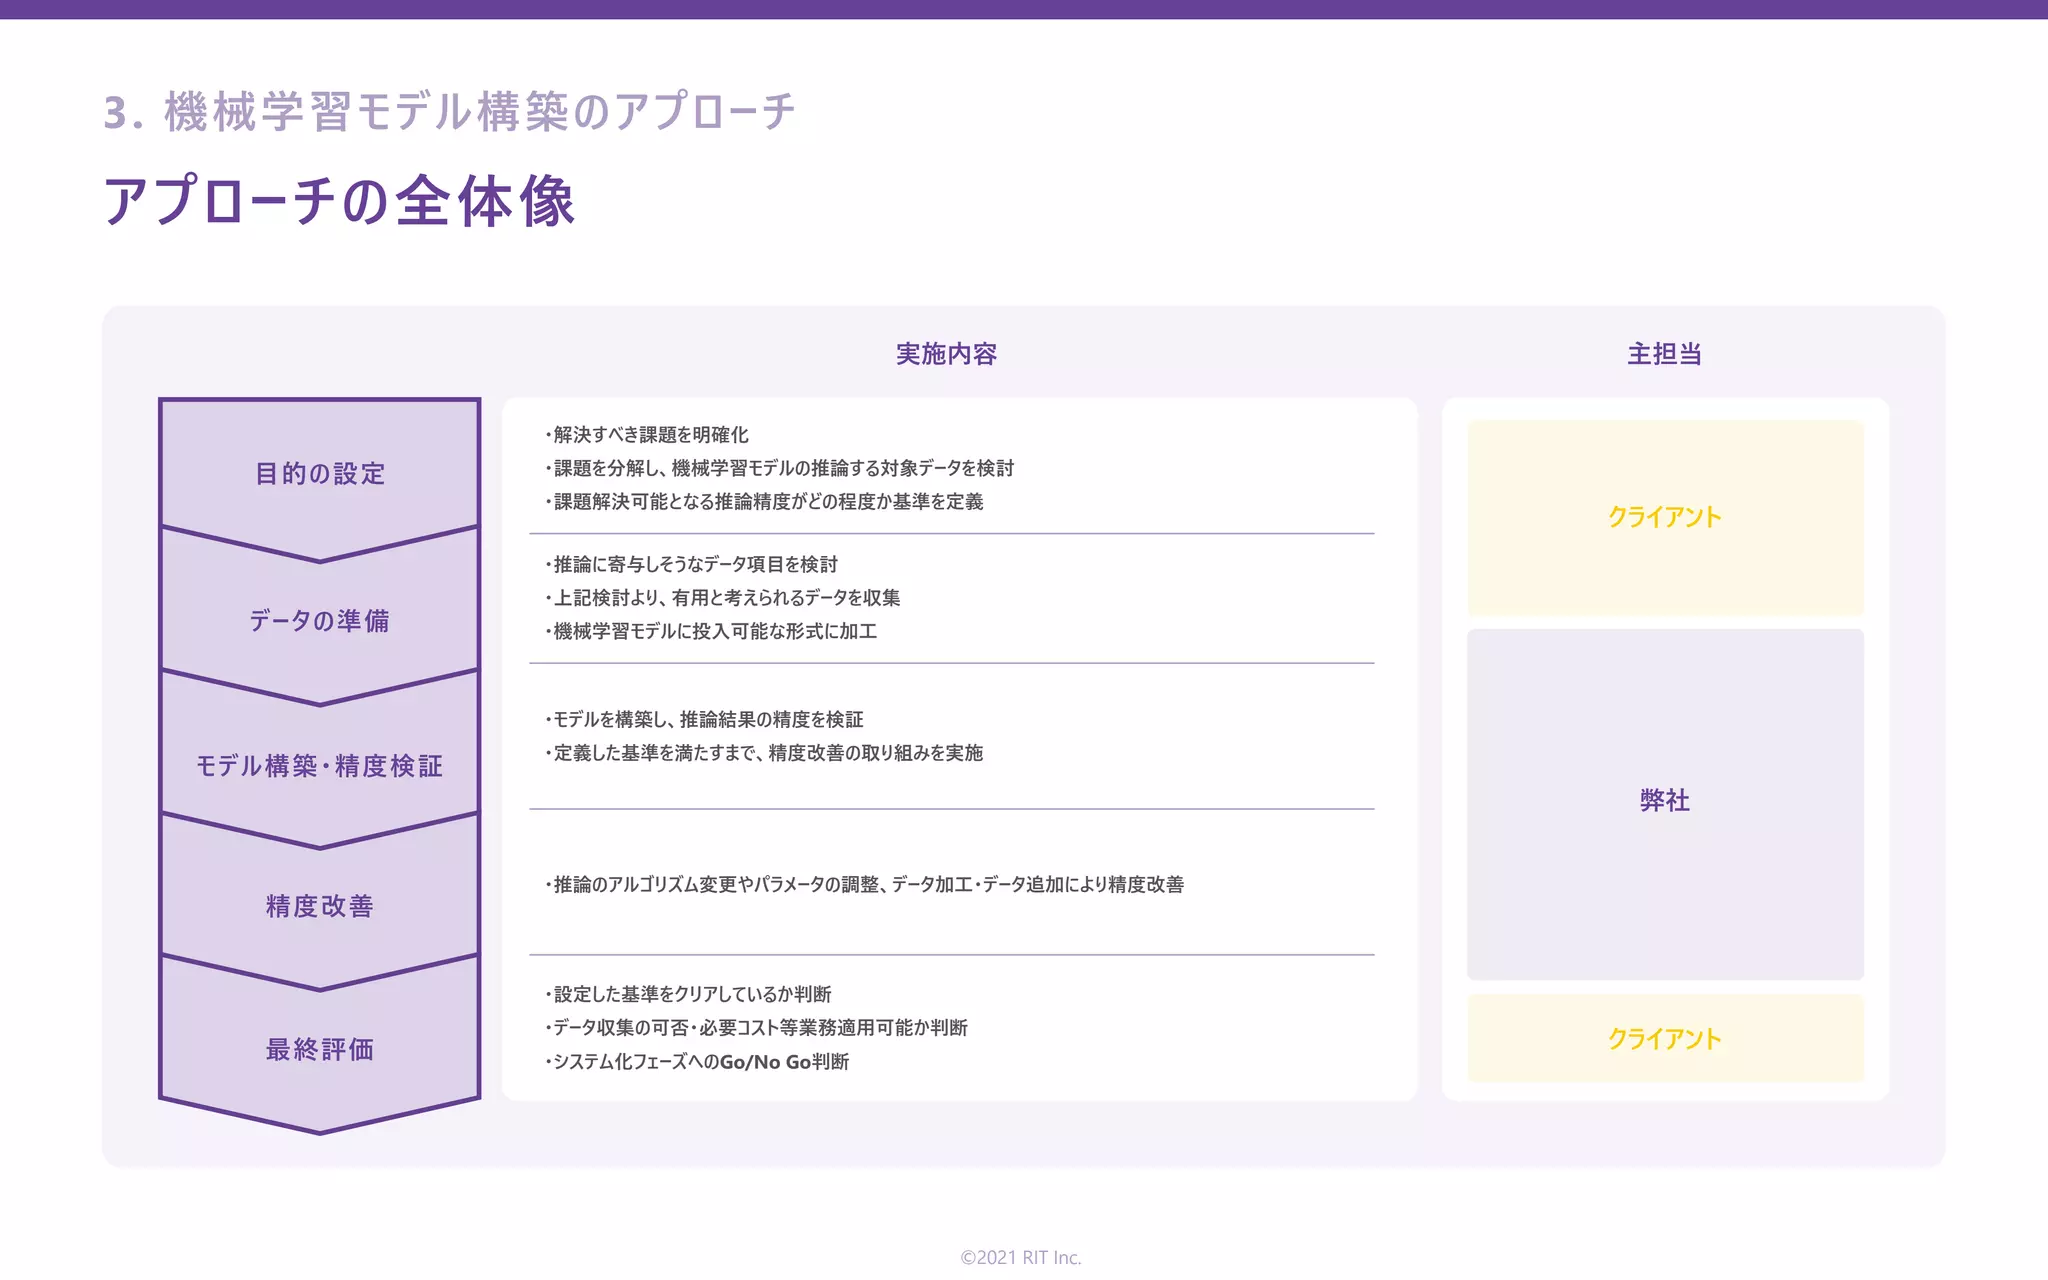Click the line 機械学習モデルに投入可能な形式に加工
Viewport: 2048px width, 1280px height.
[711, 631]
